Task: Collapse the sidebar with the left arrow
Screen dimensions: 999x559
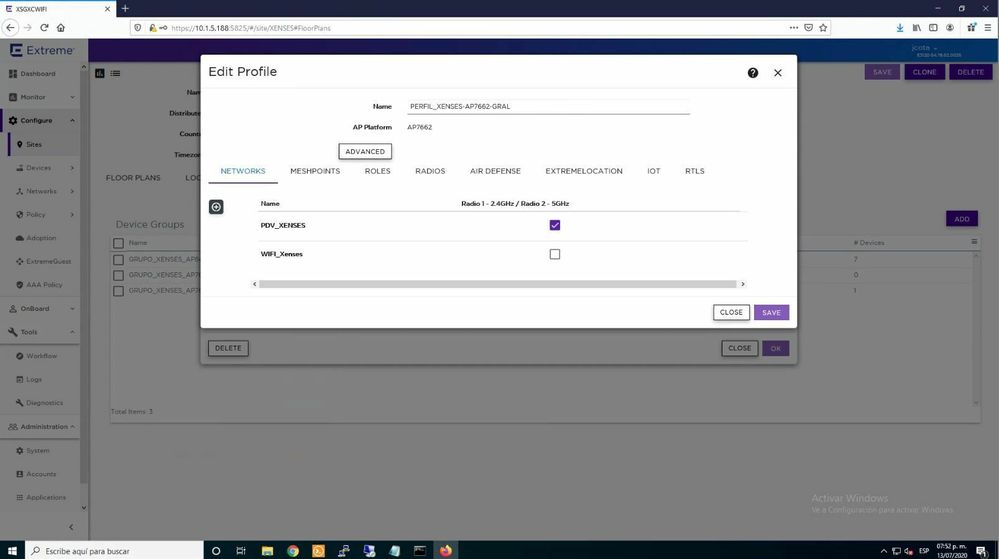Action: click(x=71, y=527)
